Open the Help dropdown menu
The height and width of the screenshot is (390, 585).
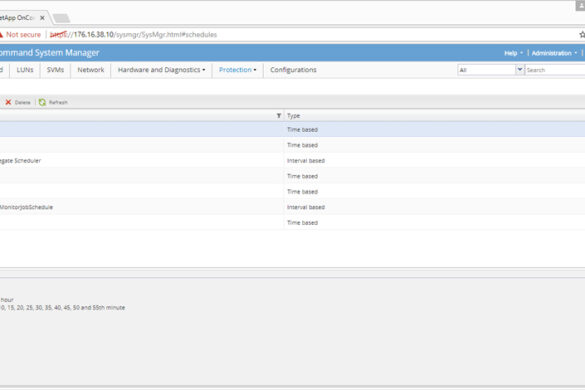(x=513, y=53)
